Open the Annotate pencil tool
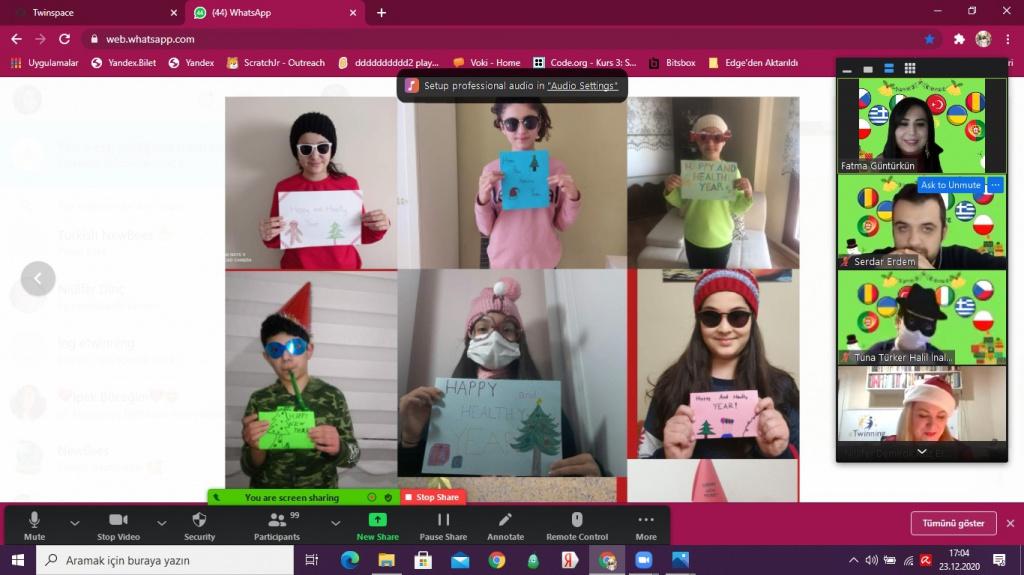The height and width of the screenshot is (575, 1024). coord(505,525)
